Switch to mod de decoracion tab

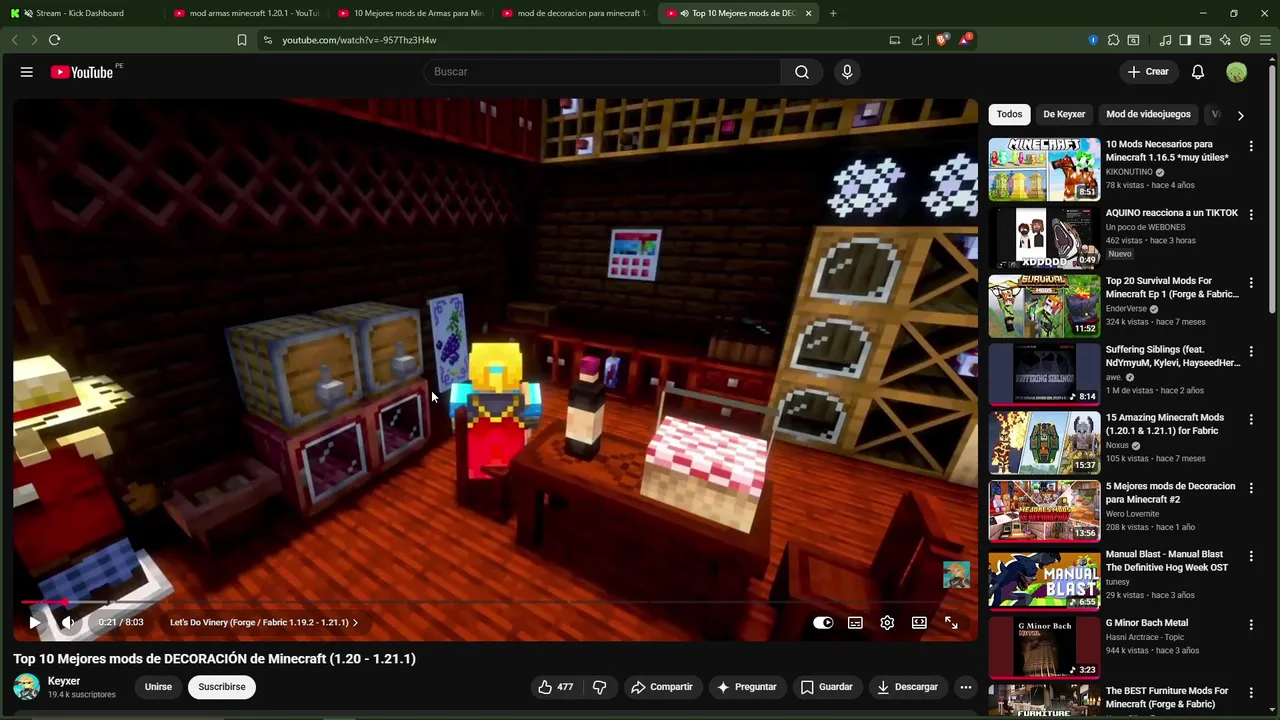(576, 13)
